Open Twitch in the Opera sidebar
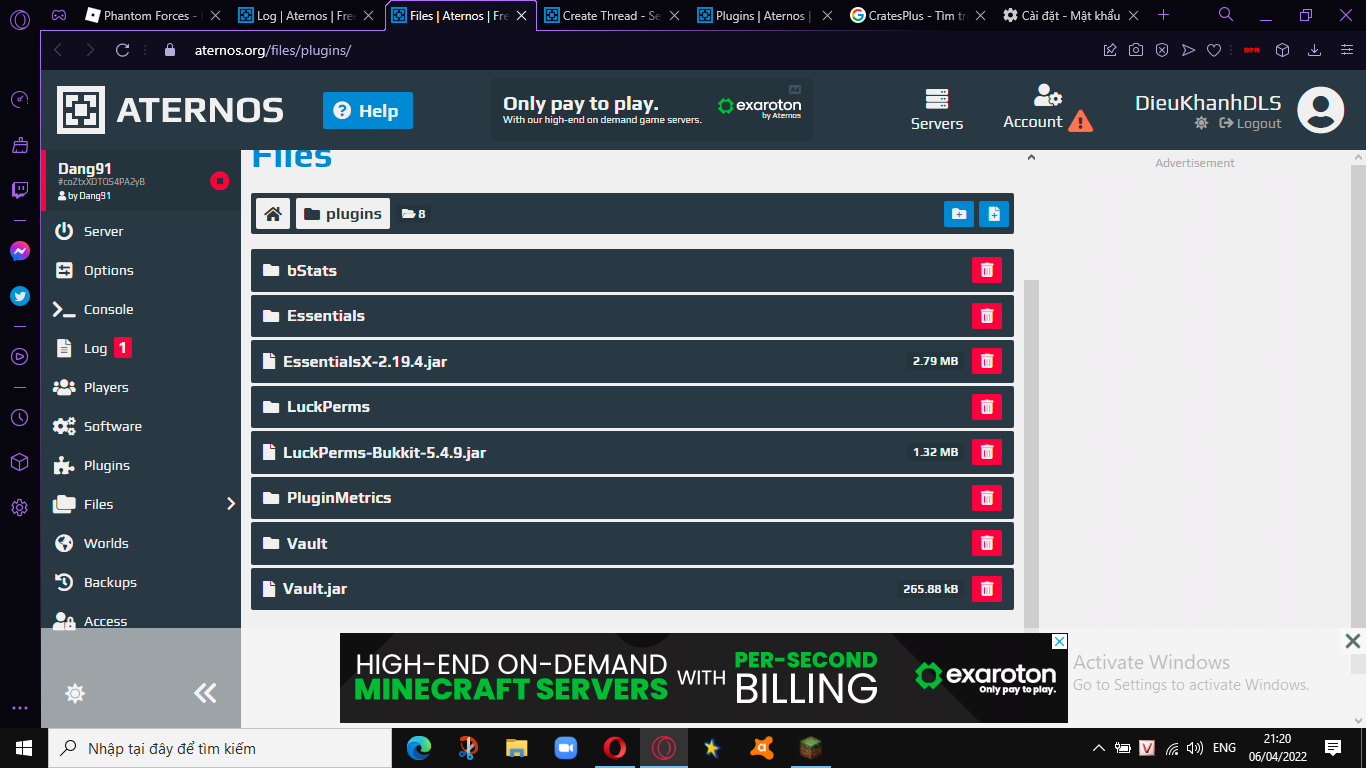The image size is (1366, 768). (x=20, y=190)
